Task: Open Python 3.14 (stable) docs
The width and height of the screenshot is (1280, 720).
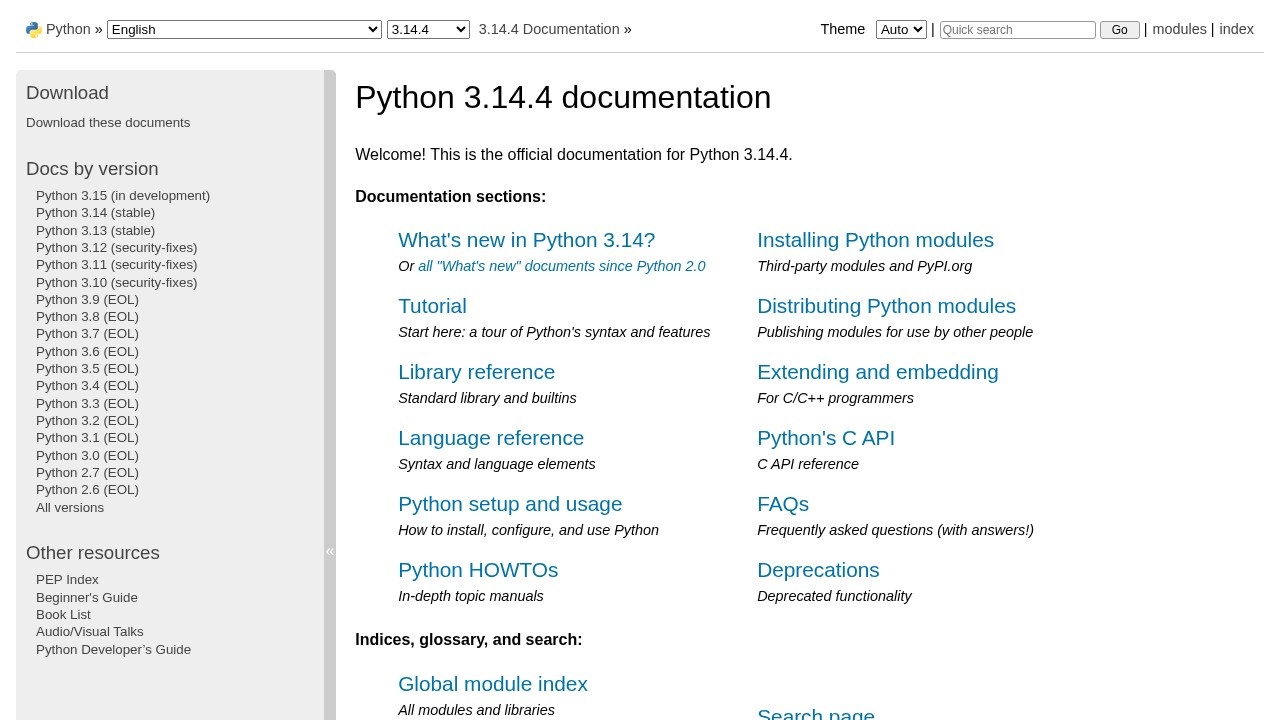Action: click(x=95, y=213)
